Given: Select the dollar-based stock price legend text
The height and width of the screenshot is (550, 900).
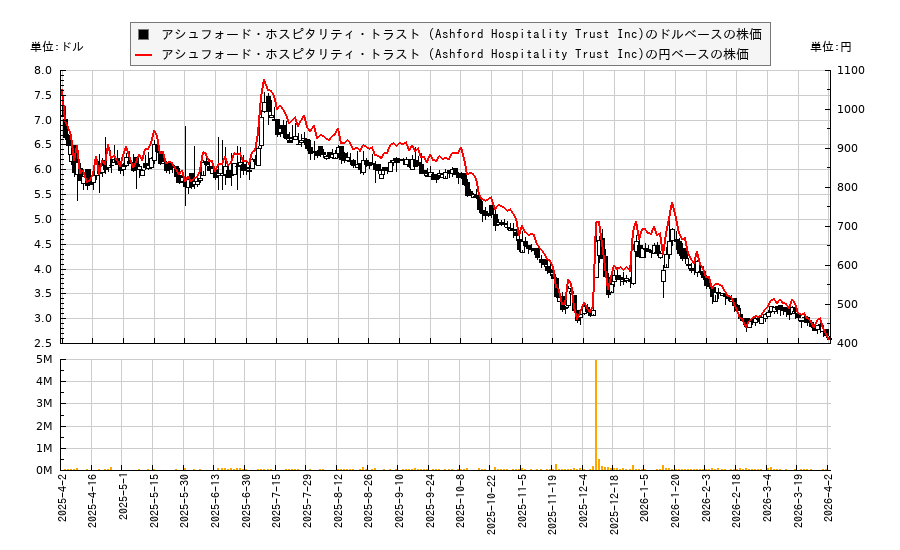Looking at the screenshot, I should 461,34.
